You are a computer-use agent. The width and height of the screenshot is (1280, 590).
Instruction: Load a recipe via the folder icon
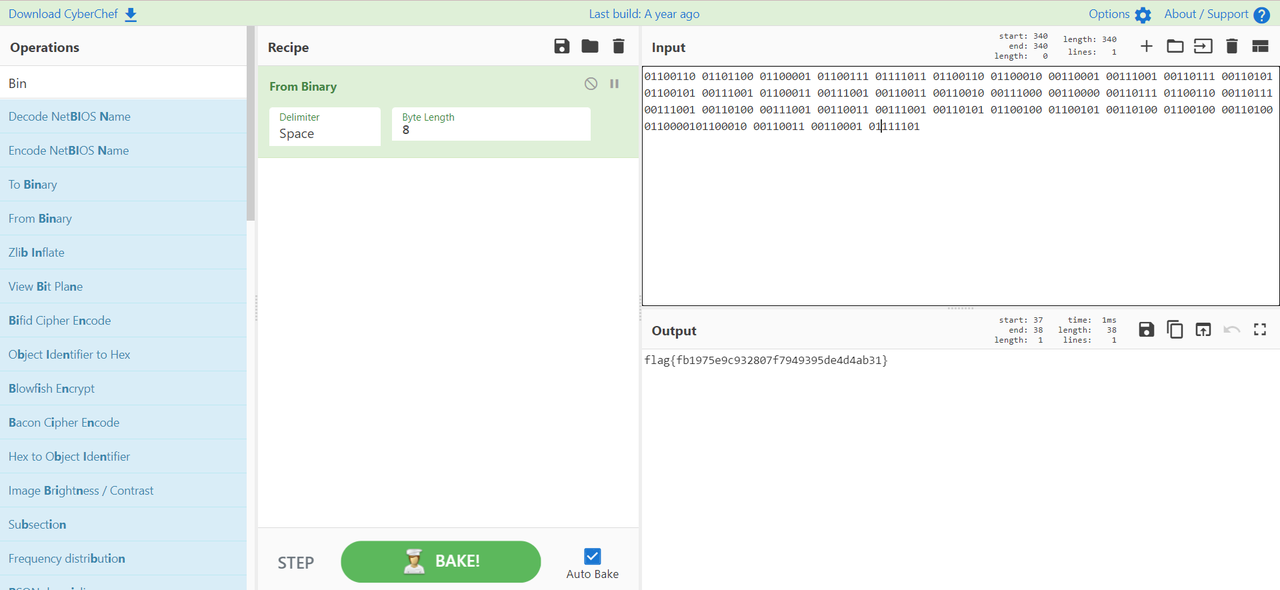tap(590, 47)
